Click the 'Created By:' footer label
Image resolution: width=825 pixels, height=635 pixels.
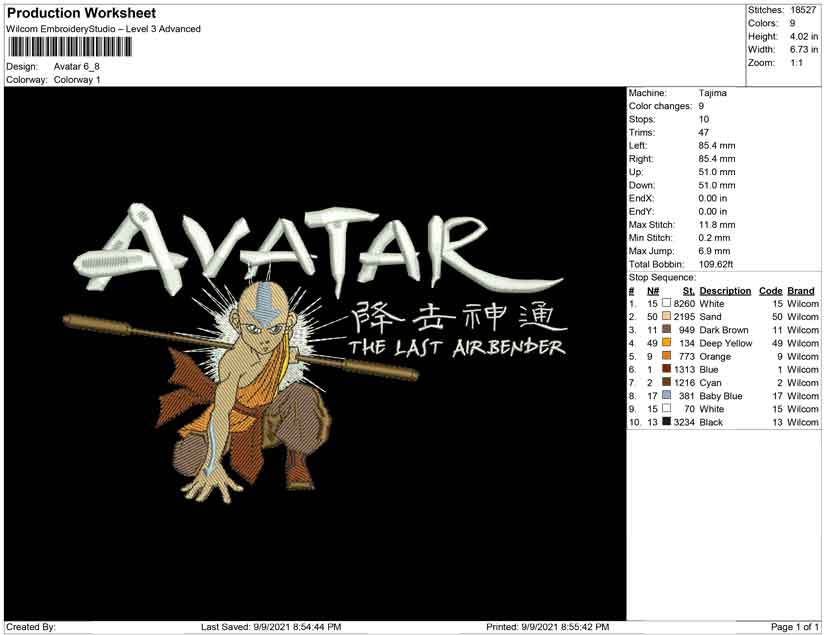[x=31, y=627]
